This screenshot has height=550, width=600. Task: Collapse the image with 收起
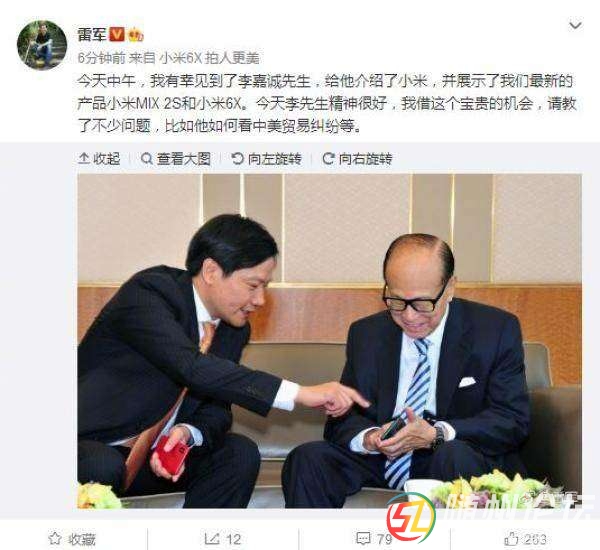point(99,158)
